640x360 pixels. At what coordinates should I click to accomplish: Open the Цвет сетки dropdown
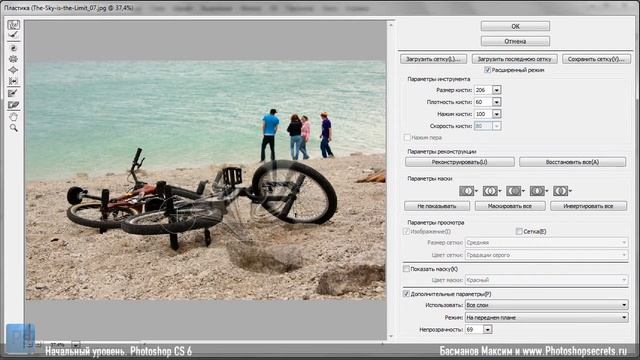547,255
